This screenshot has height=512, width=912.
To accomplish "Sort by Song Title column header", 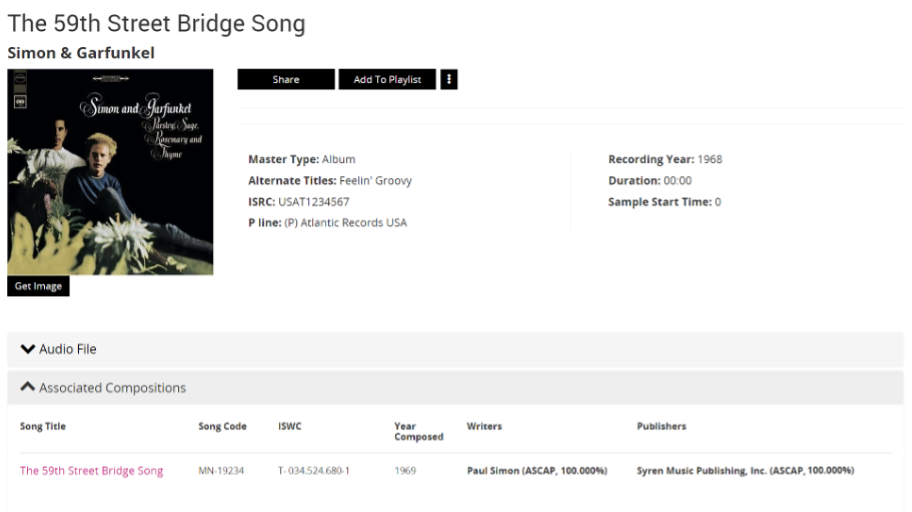I will 43,426.
